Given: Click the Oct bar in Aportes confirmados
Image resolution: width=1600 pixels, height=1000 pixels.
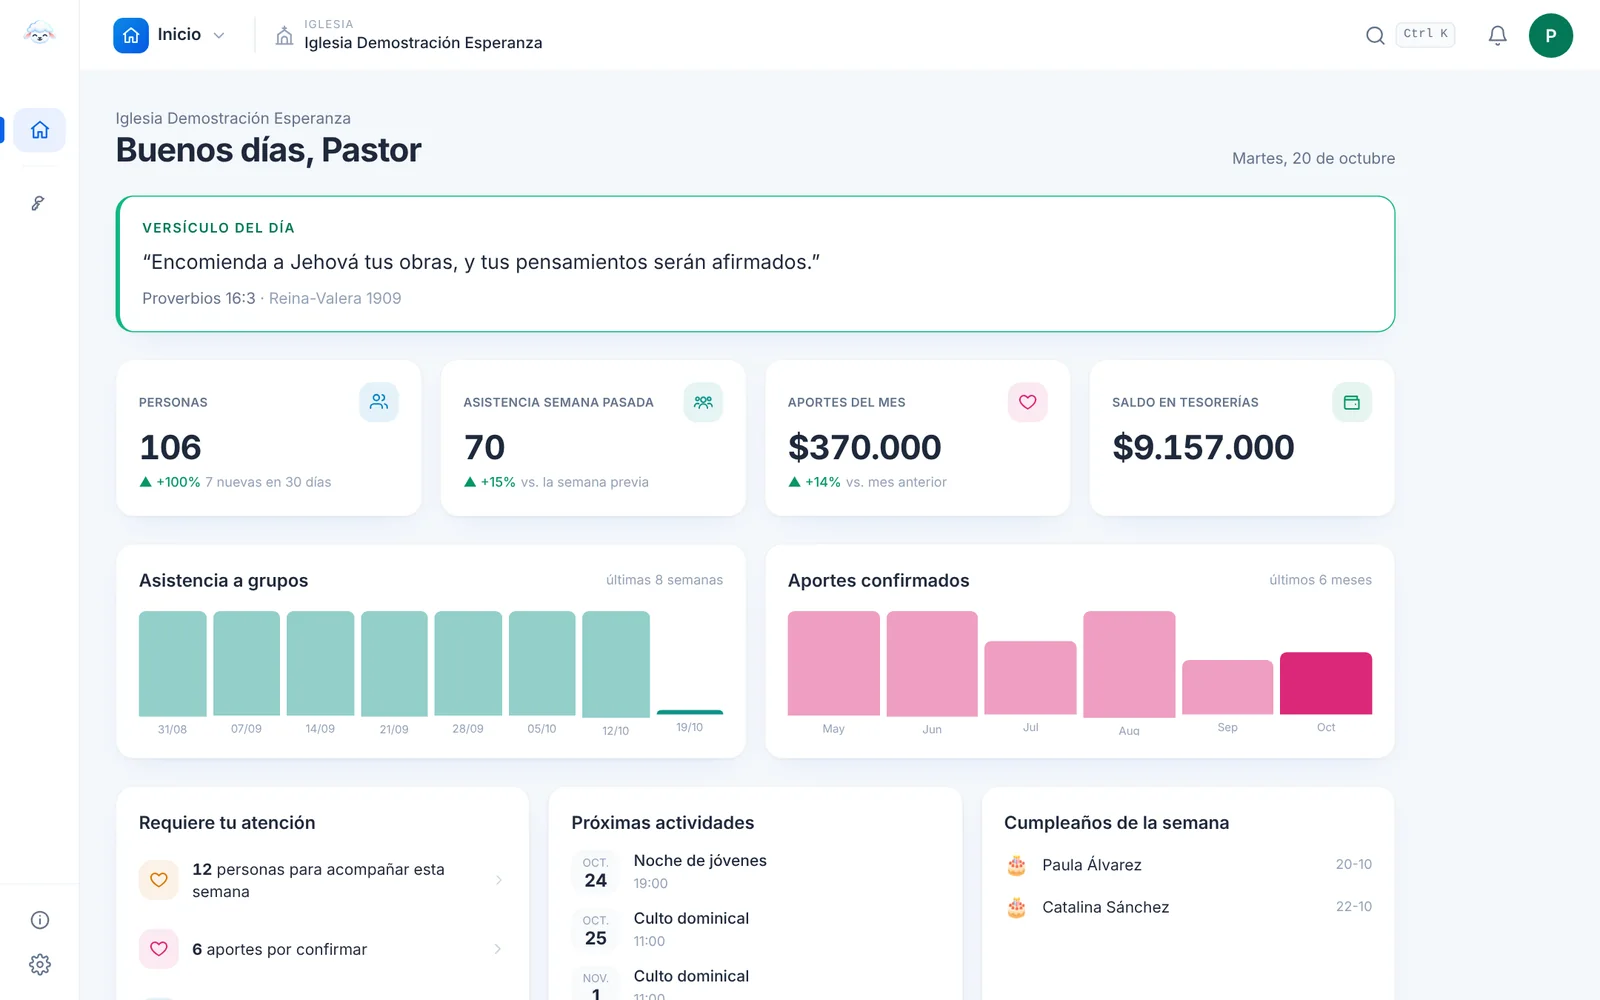Looking at the screenshot, I should pos(1326,683).
